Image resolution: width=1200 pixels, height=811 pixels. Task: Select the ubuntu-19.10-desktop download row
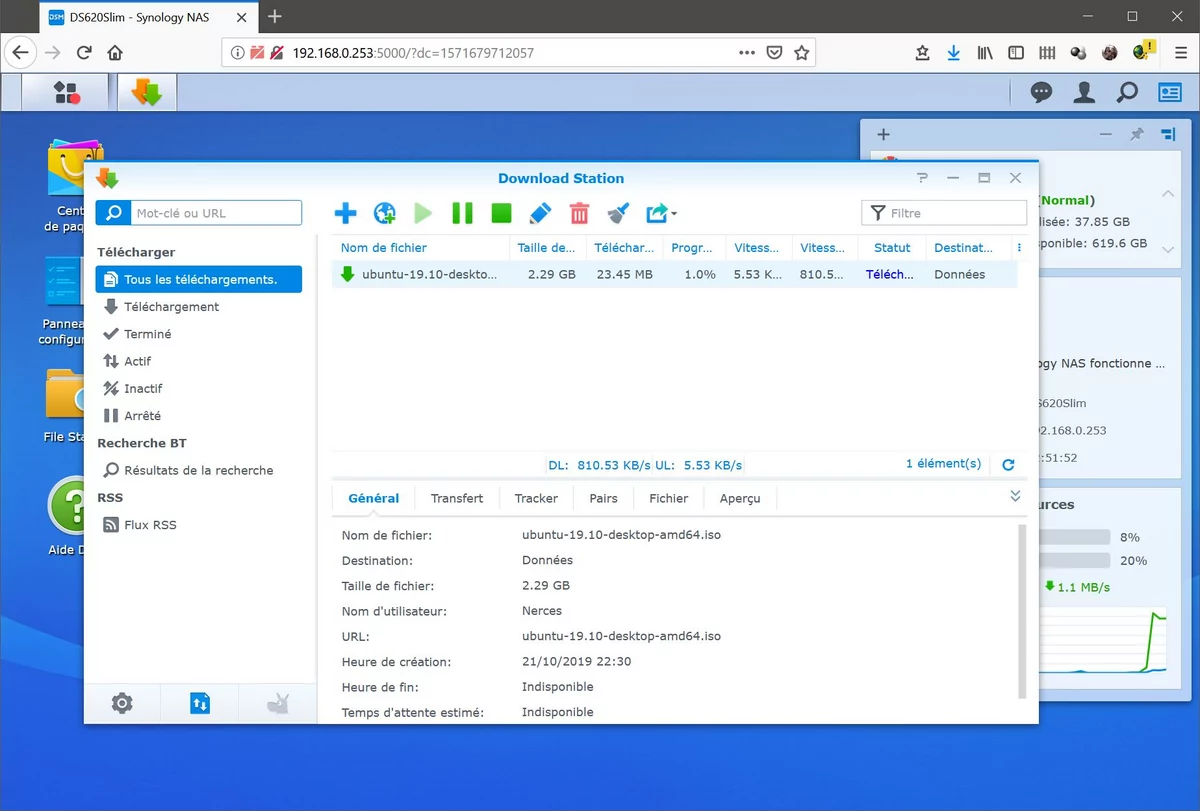pos(674,274)
